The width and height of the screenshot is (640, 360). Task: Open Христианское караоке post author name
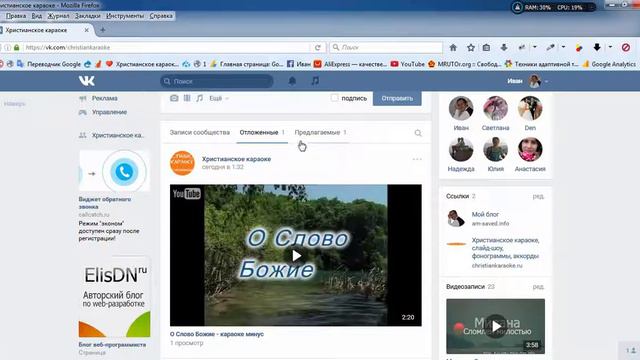tap(236, 159)
